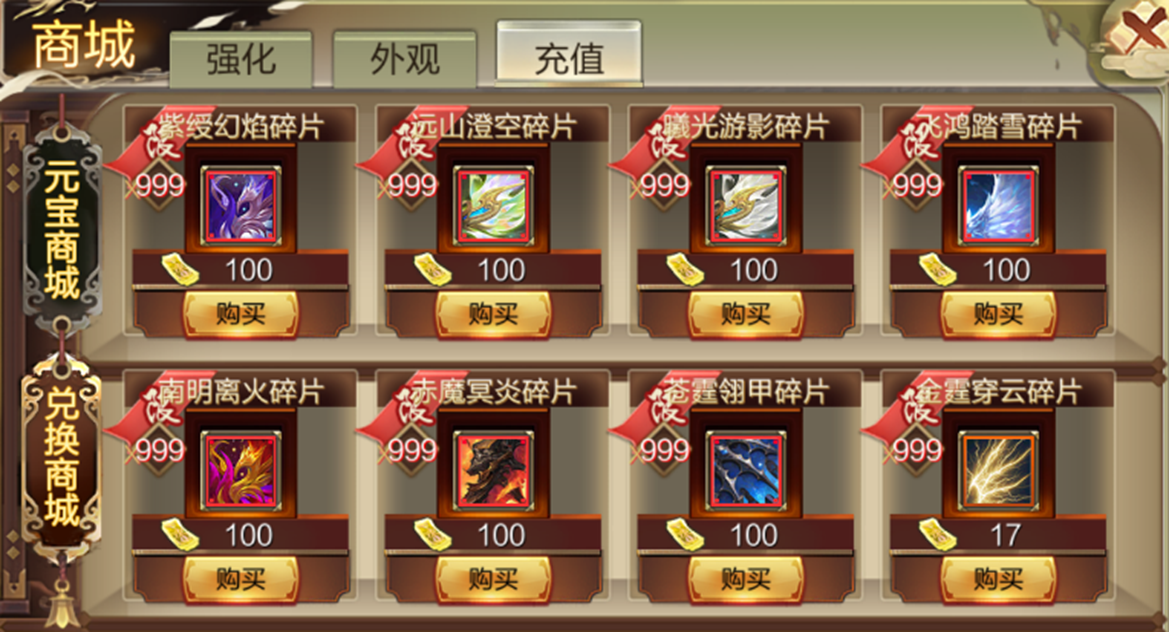Select the 曦光游影碎片 white item icon
The height and width of the screenshot is (632, 1169).
coord(746,205)
